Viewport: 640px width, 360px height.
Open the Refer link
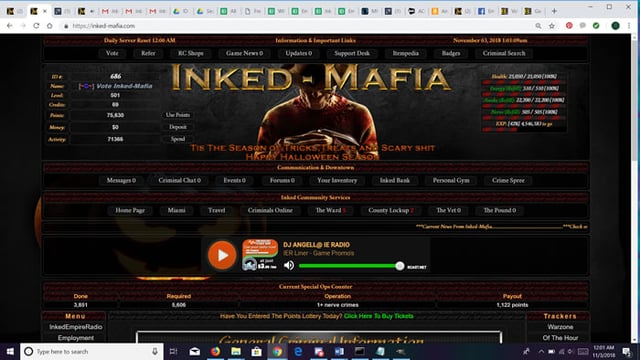click(x=148, y=53)
